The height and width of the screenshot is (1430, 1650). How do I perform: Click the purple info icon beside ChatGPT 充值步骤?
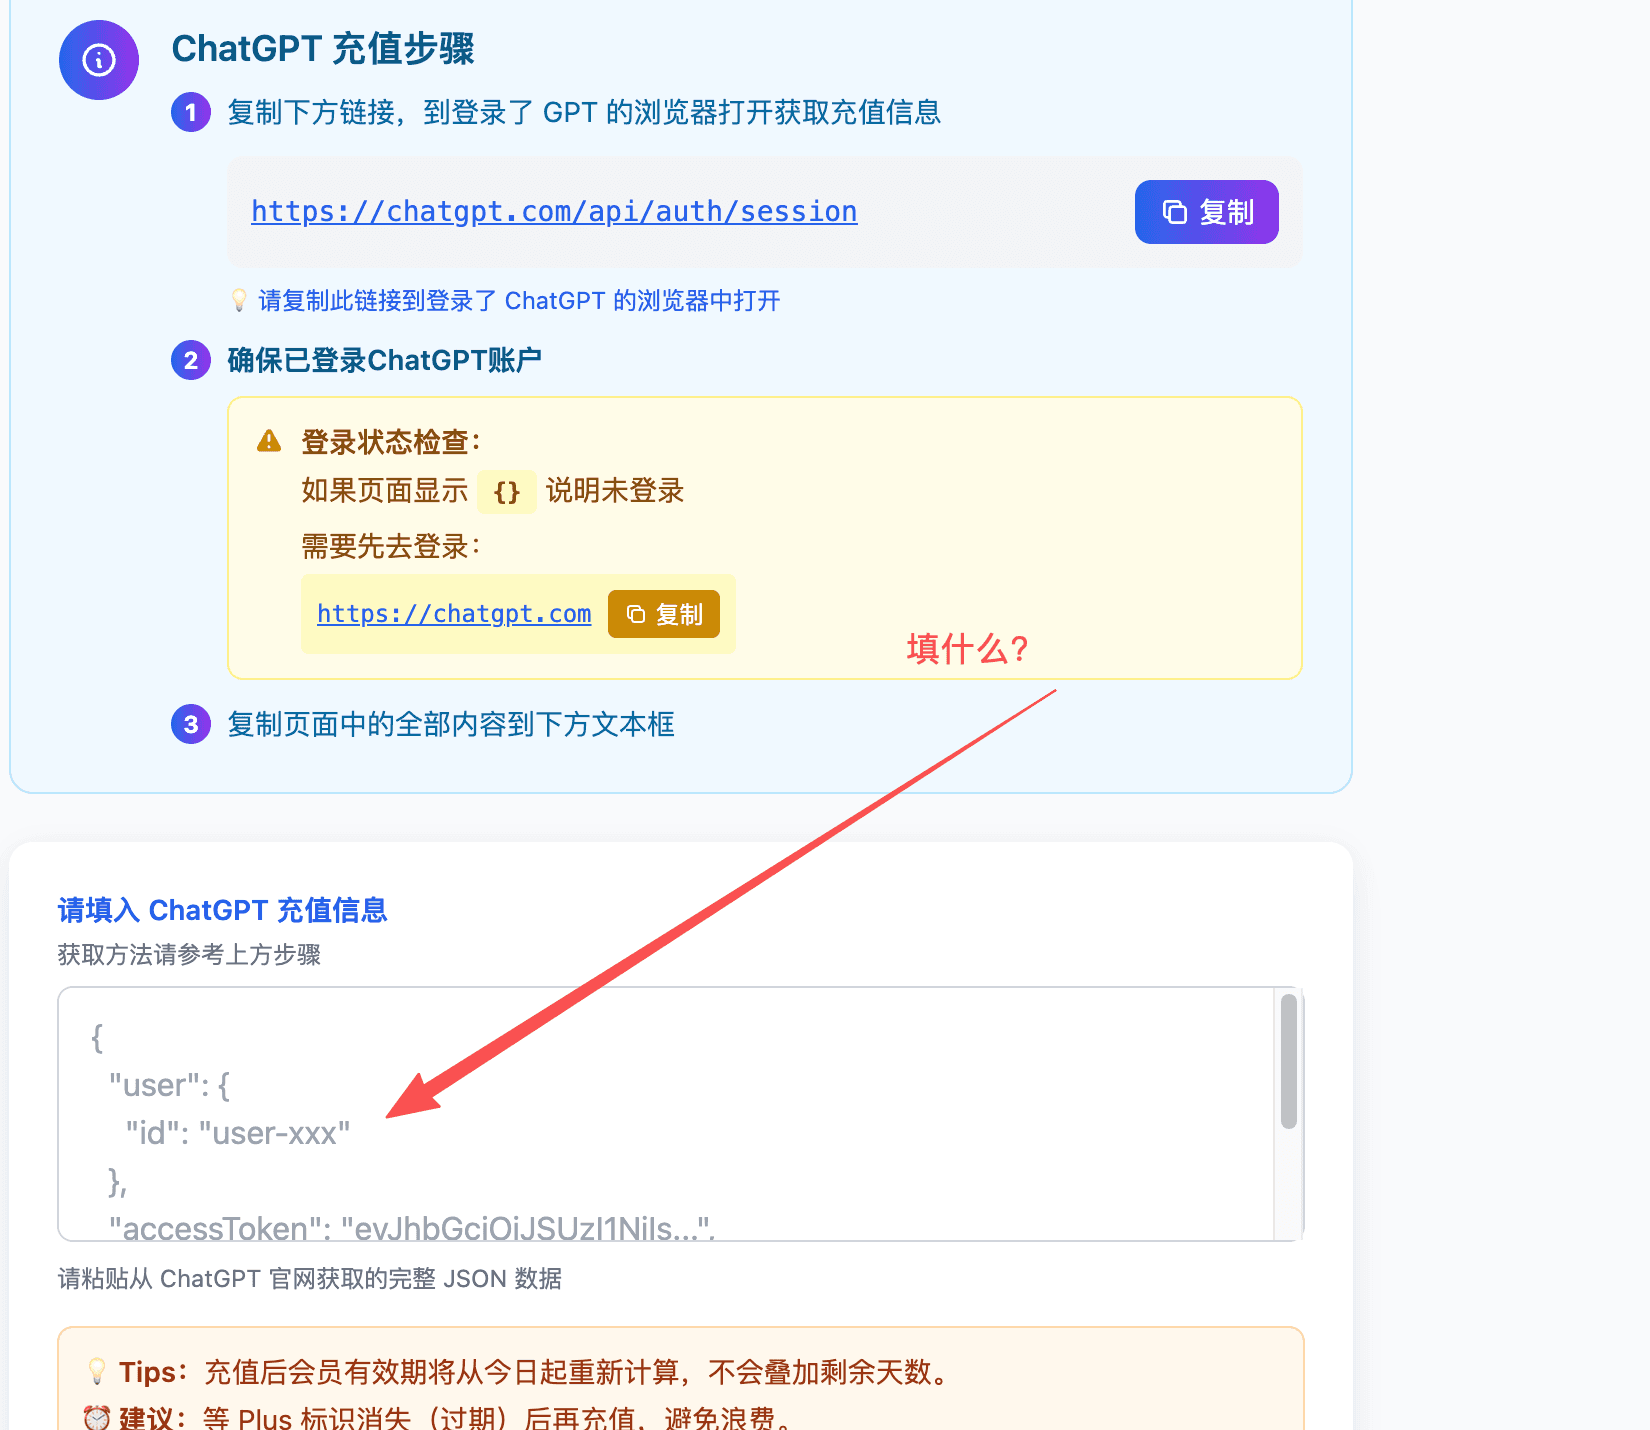(x=97, y=60)
